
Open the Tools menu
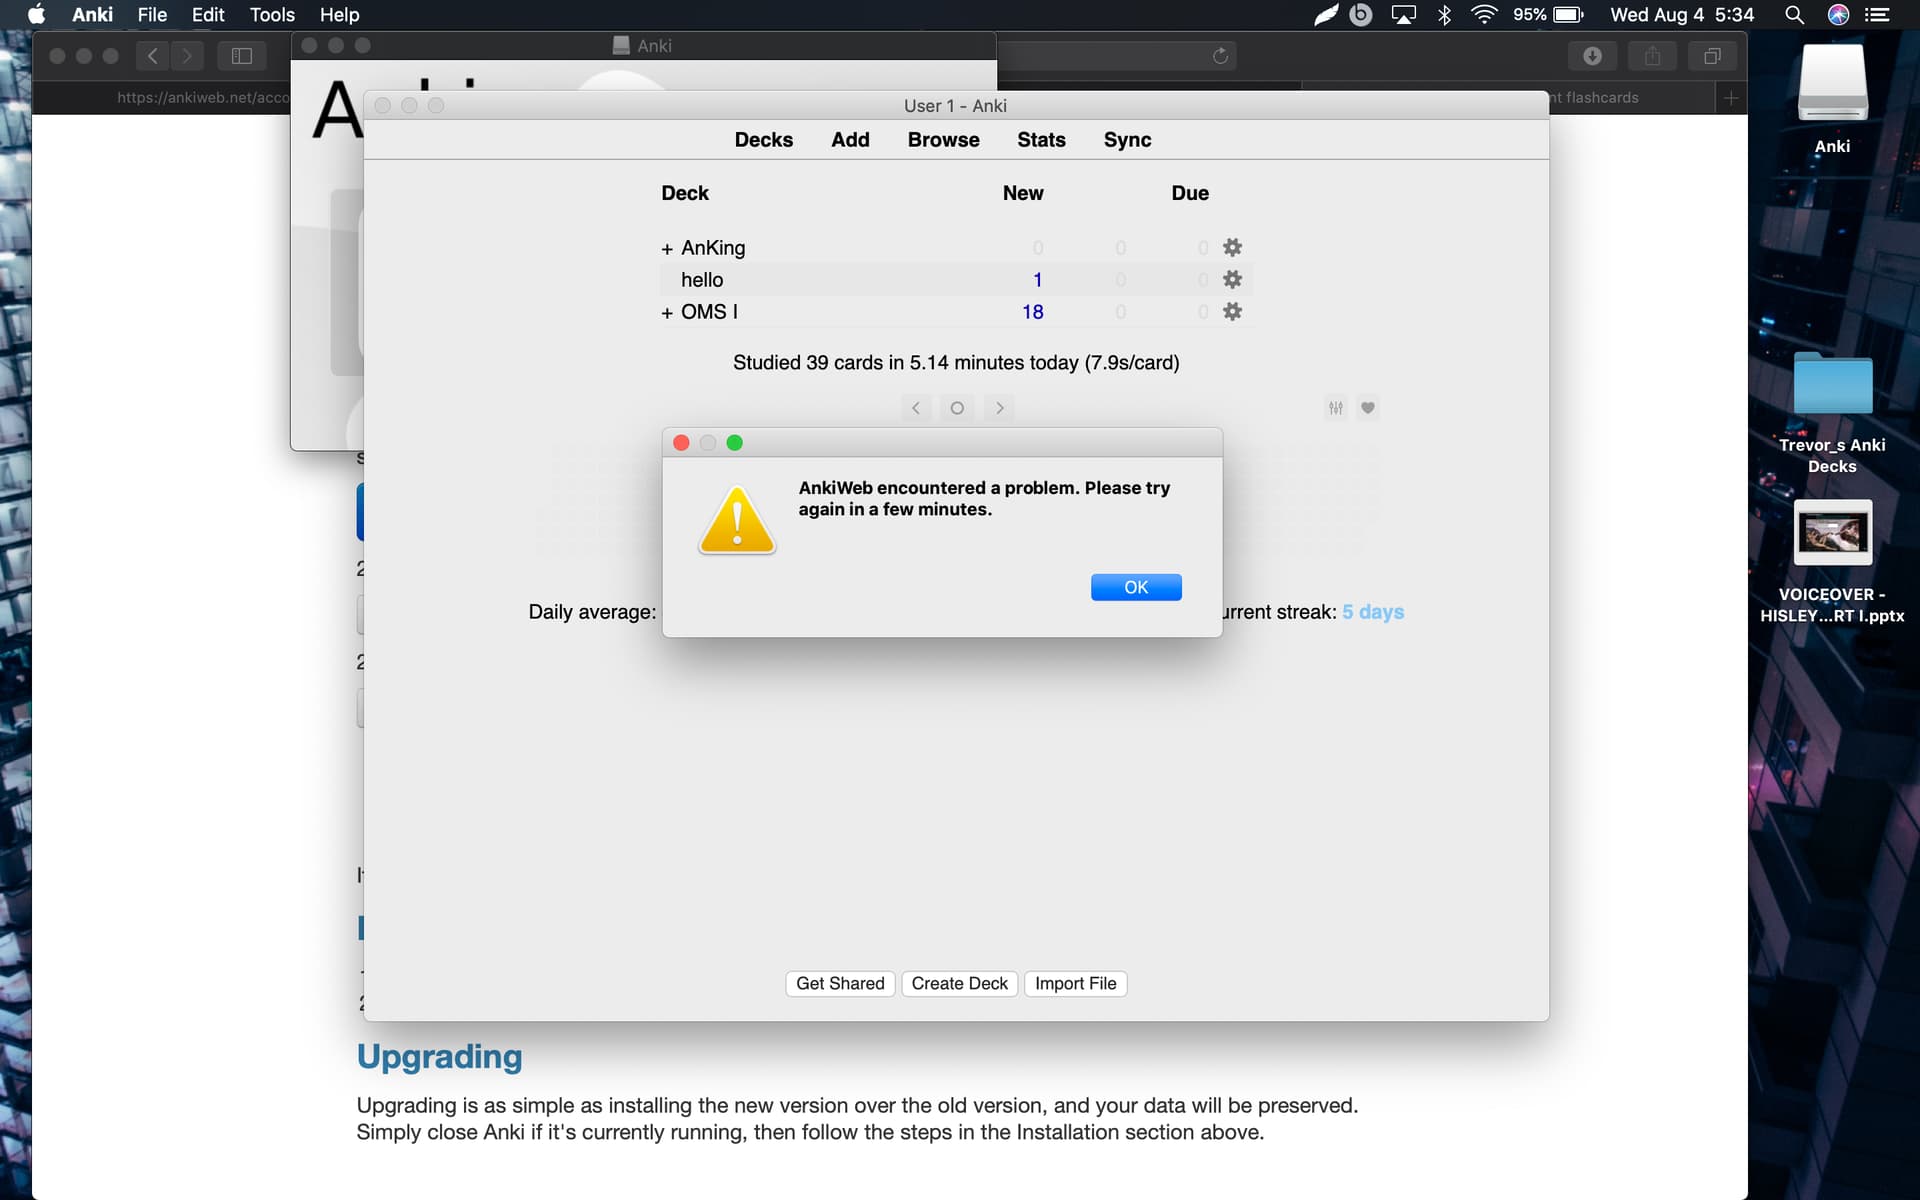click(x=272, y=15)
